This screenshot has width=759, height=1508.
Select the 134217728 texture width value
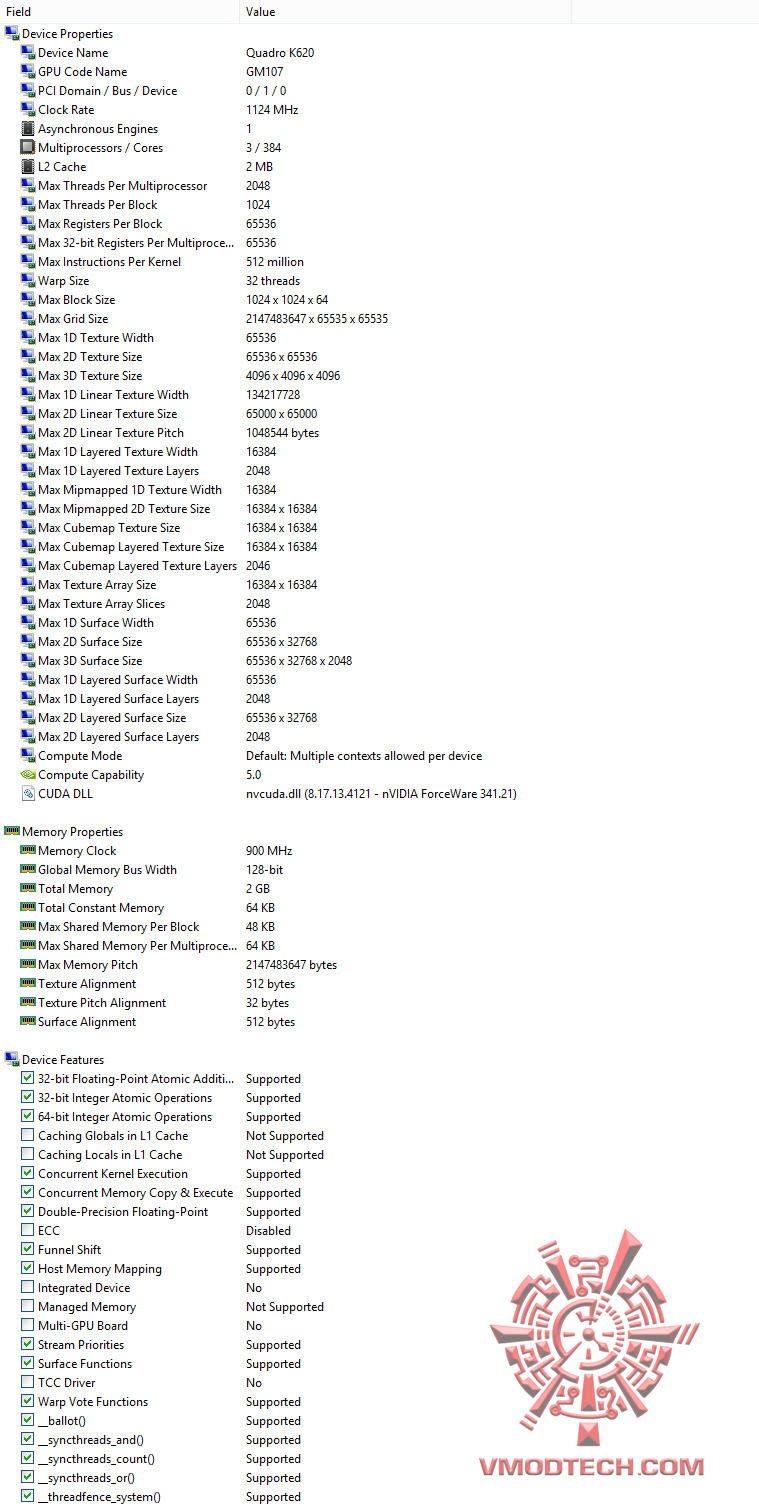coord(274,394)
